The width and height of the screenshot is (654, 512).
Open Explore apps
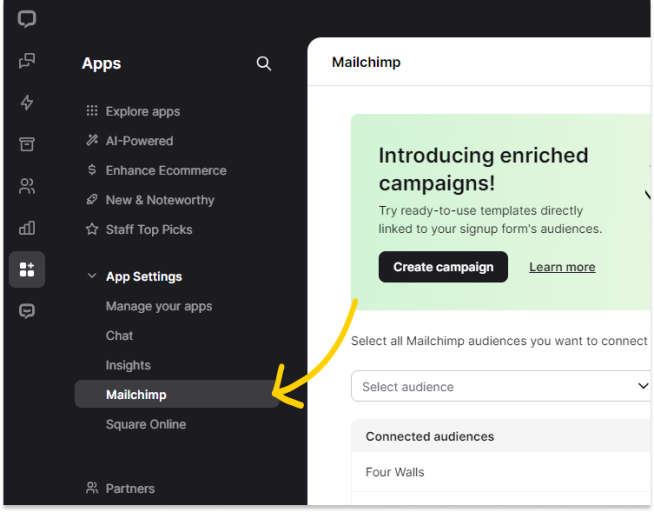(133, 111)
